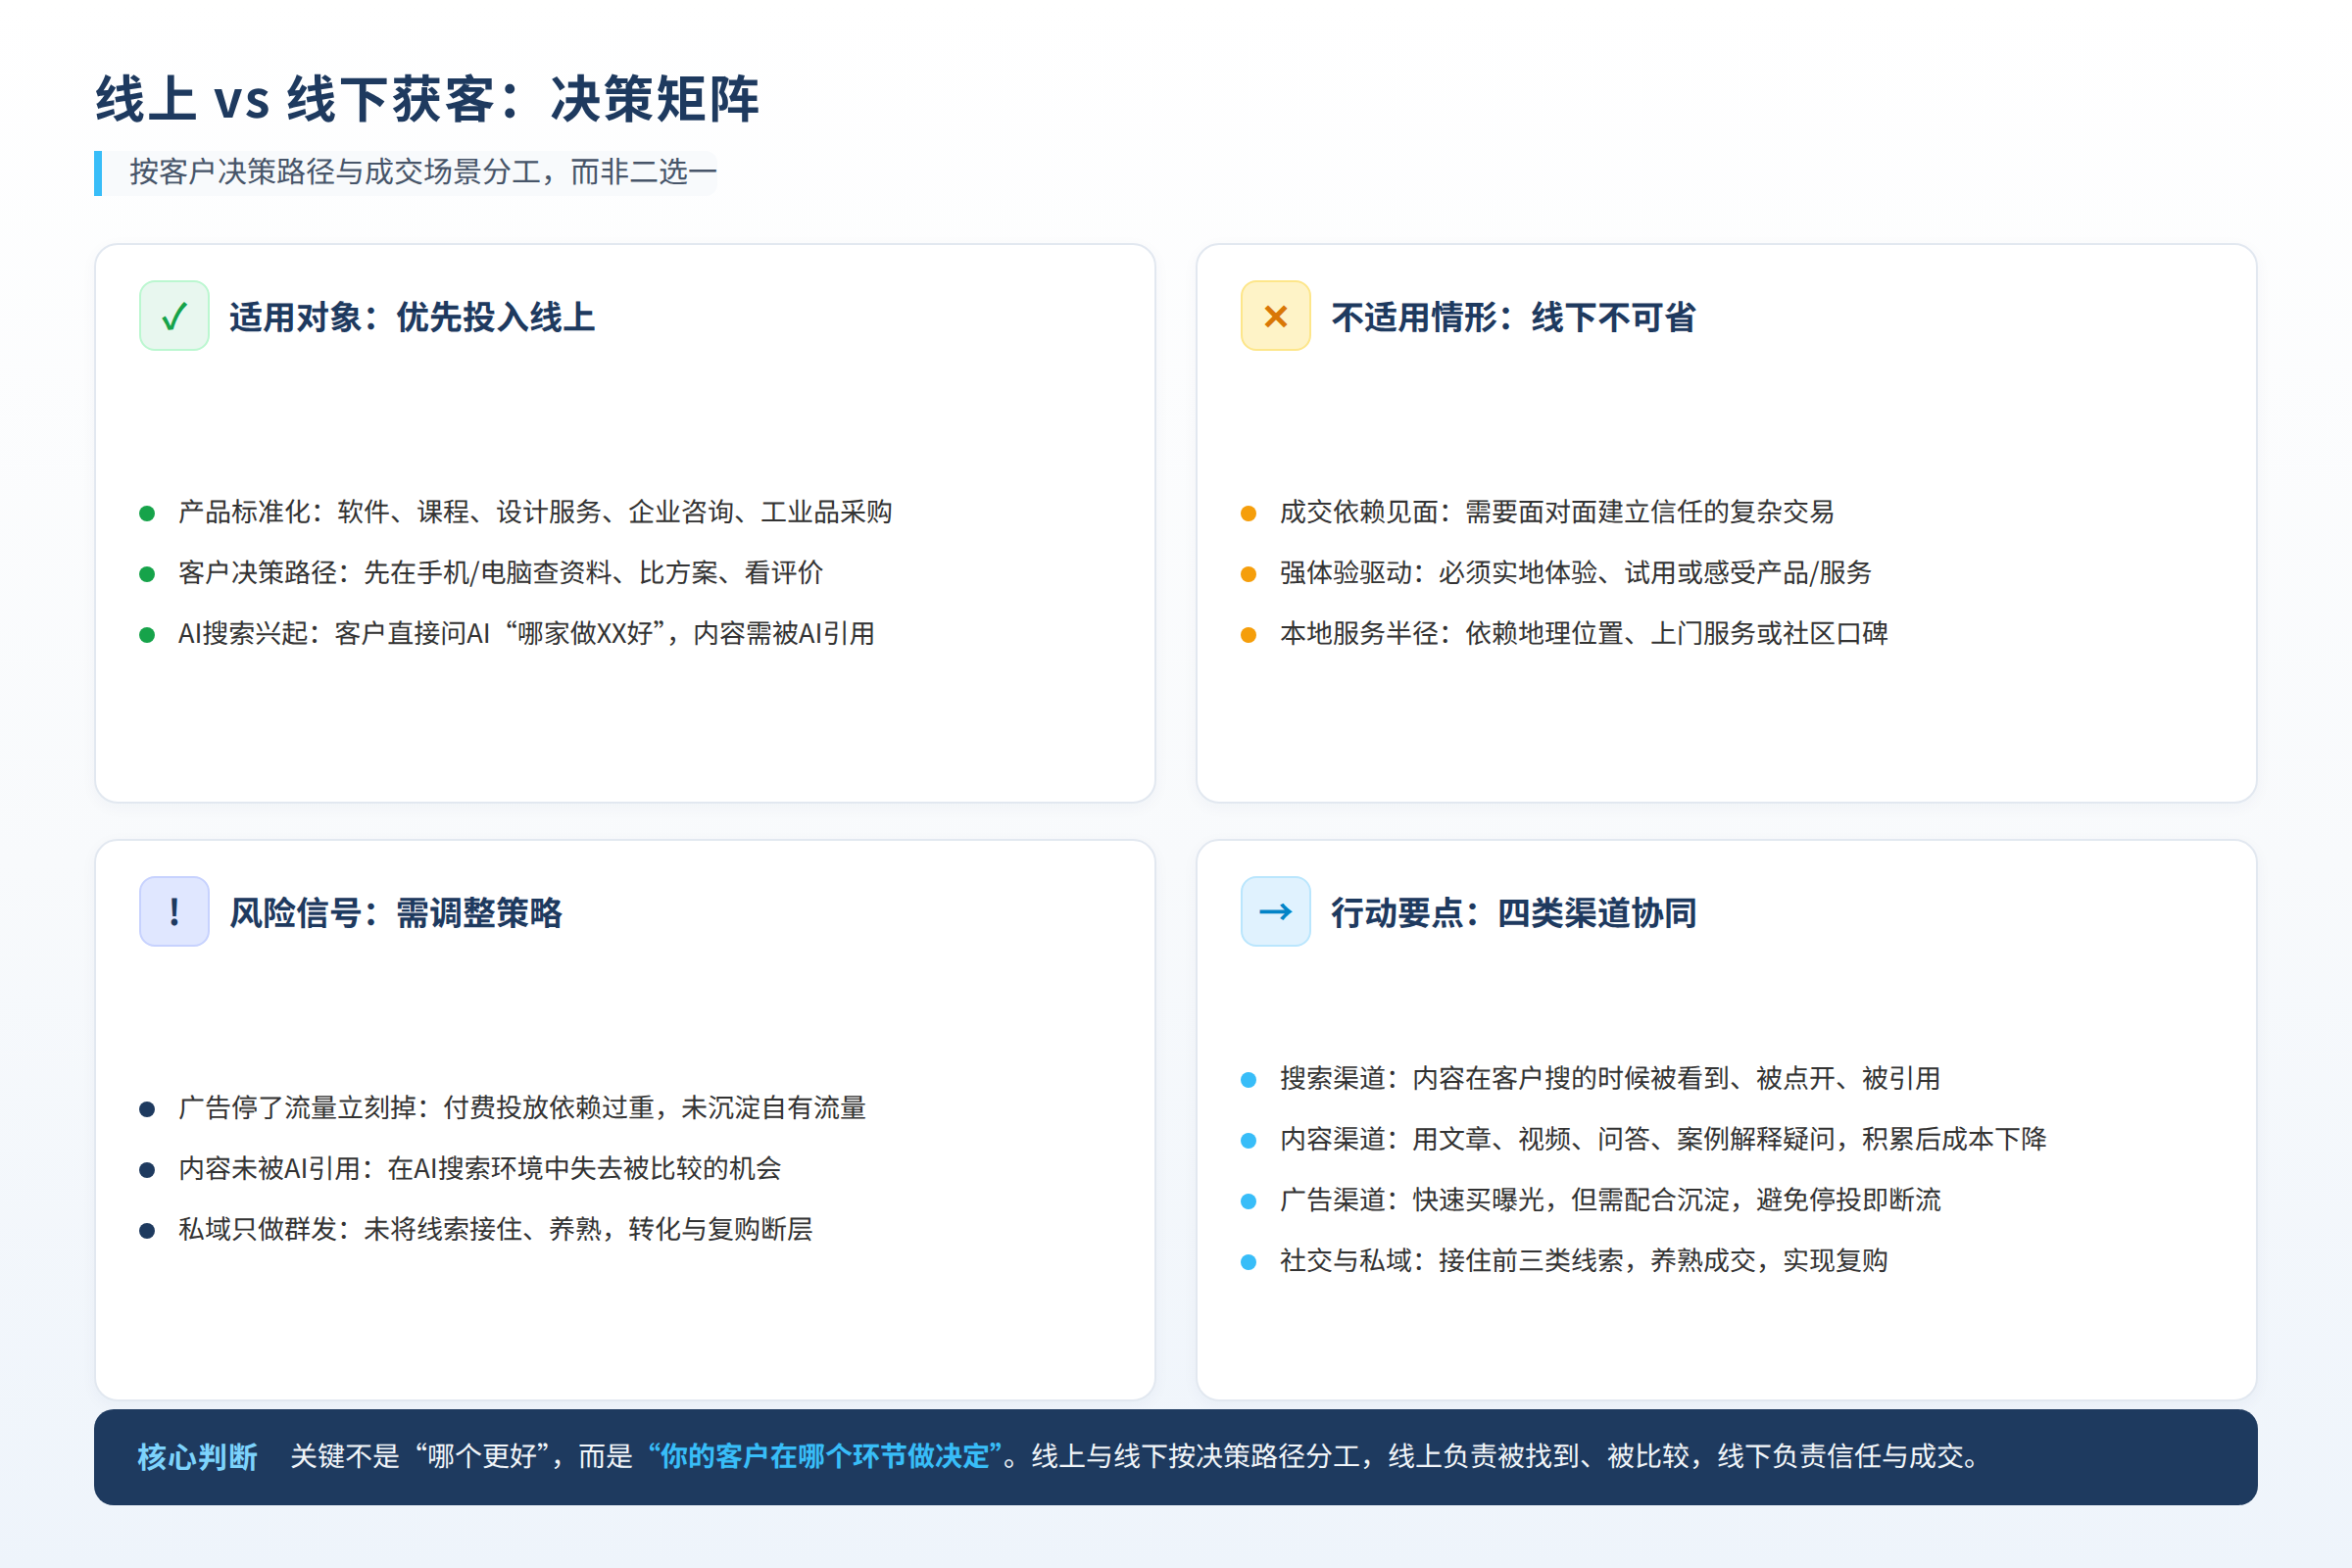Click highlighted phrase 你的客户在哪个环节做决定
The width and height of the screenshot is (2352, 1568).
coord(824,1457)
